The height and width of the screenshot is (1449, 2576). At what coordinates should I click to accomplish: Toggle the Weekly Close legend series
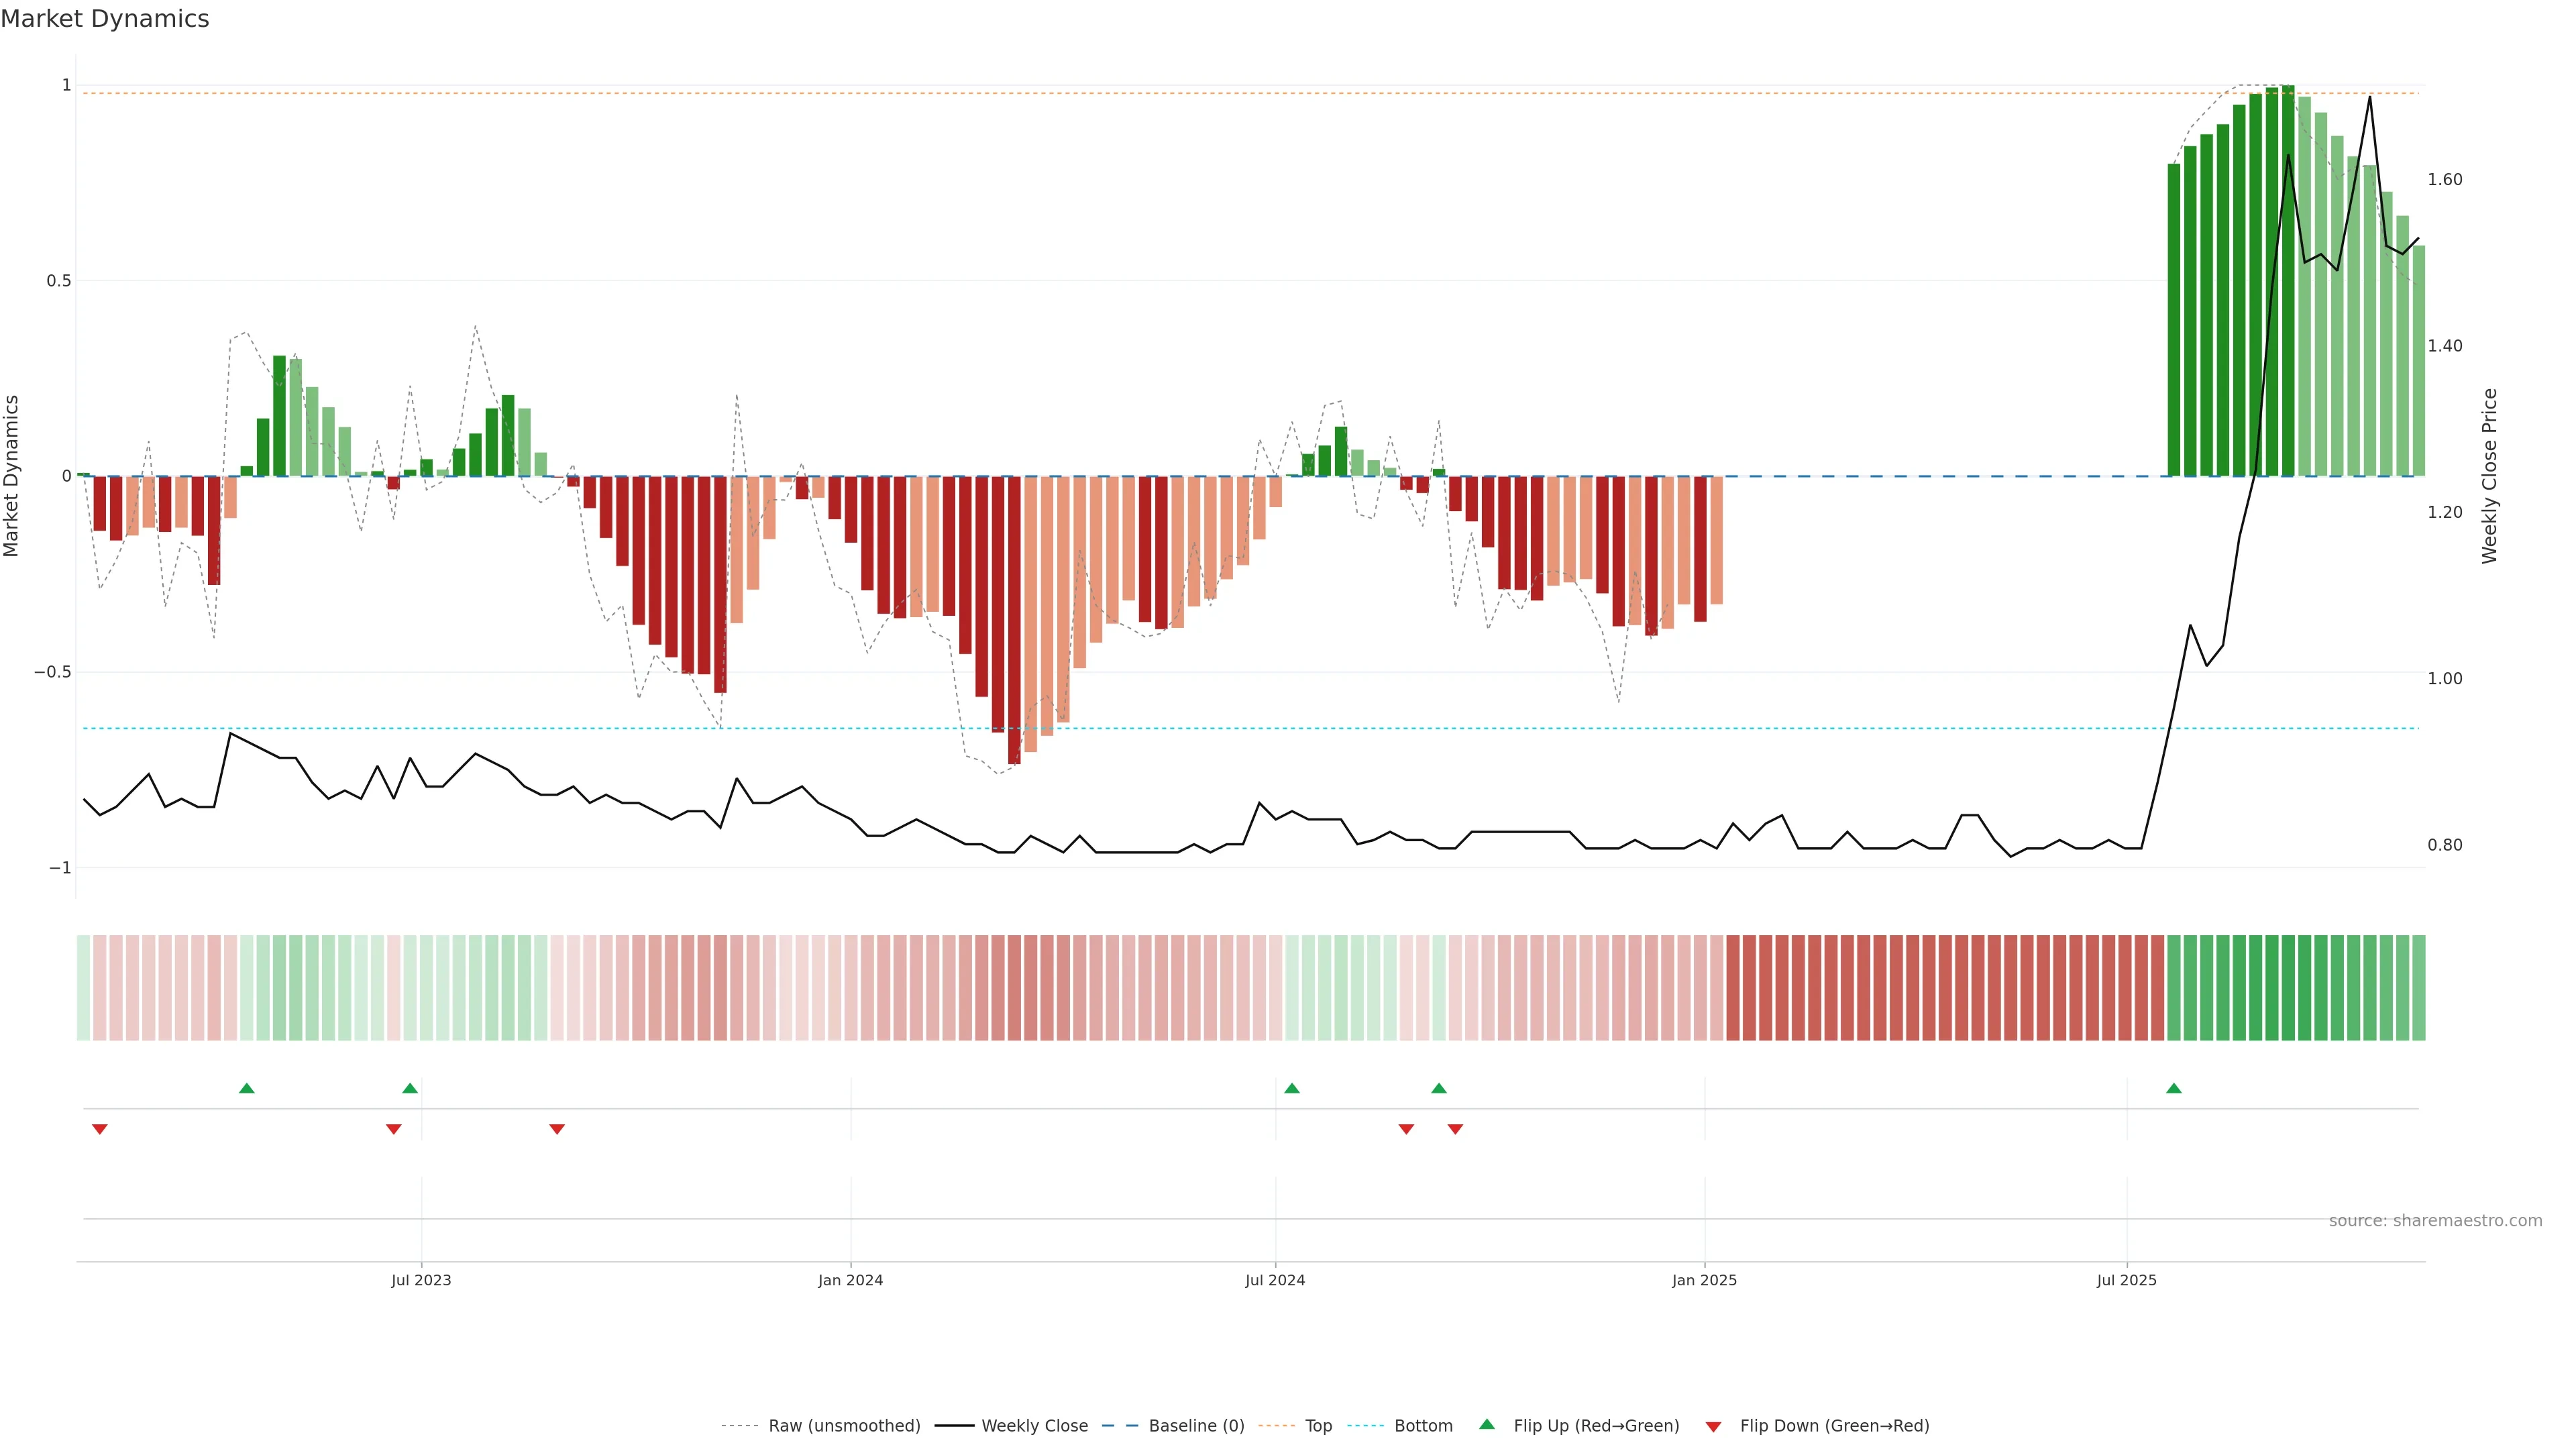[x=1034, y=1426]
